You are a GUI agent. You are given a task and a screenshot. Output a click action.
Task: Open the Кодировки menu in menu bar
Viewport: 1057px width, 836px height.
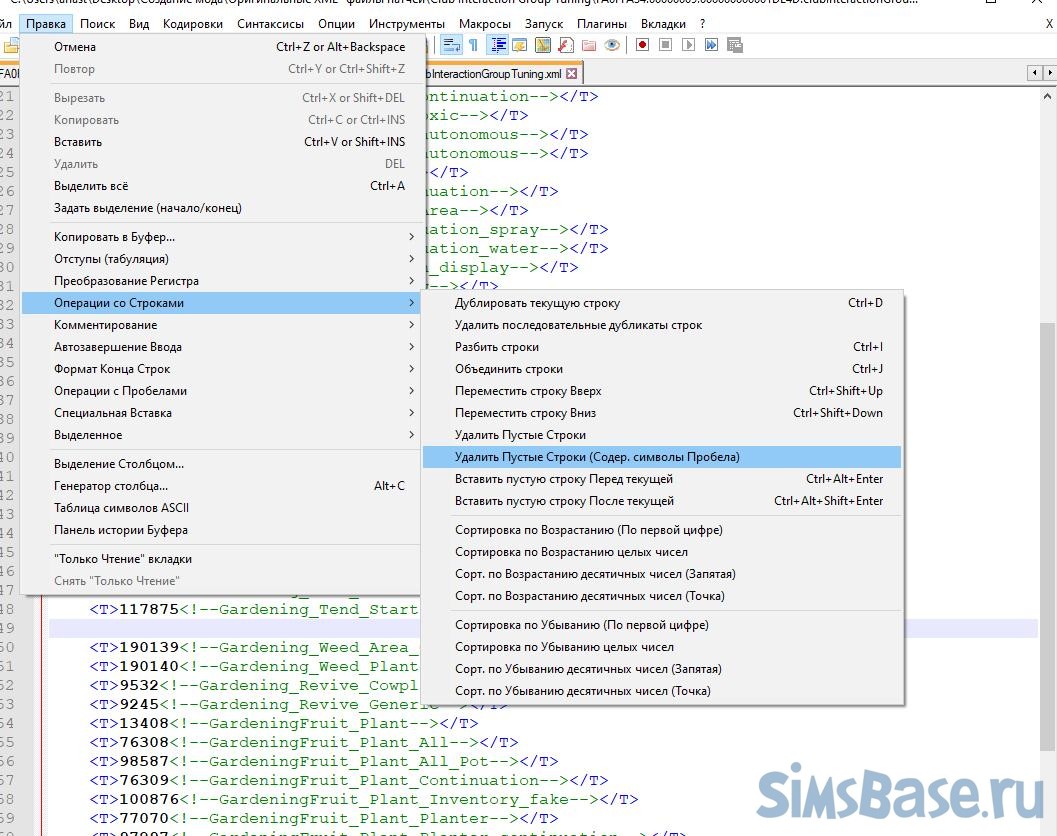pyautogui.click(x=193, y=23)
